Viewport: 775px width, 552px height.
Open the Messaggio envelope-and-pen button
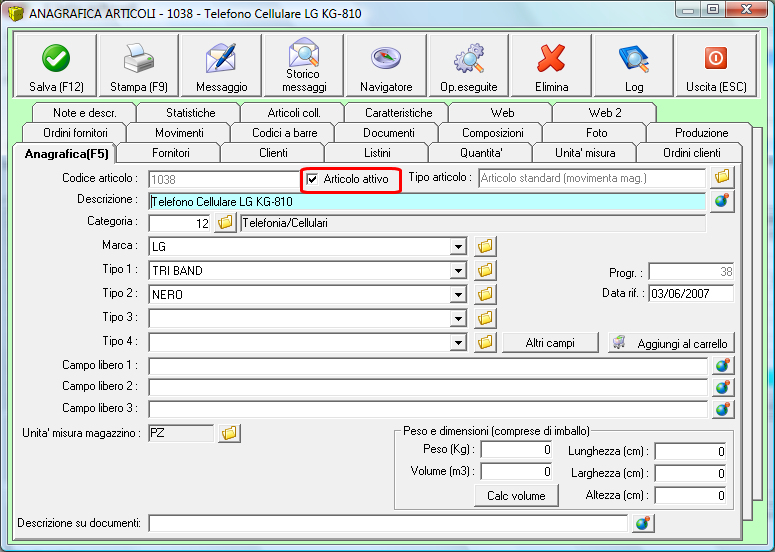[221, 65]
